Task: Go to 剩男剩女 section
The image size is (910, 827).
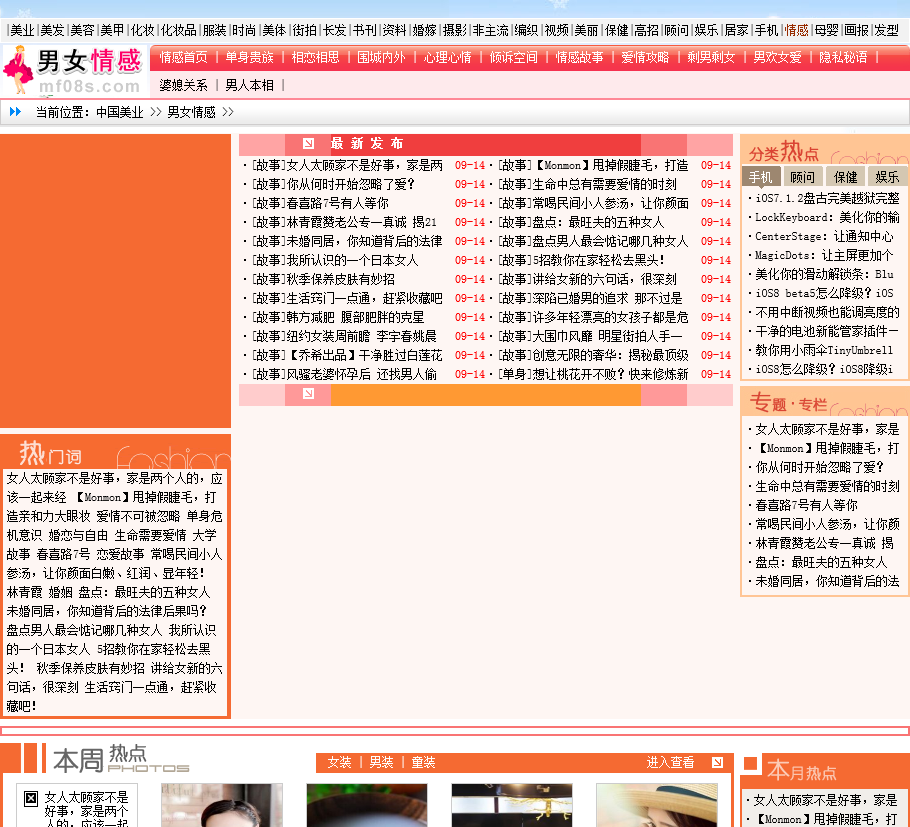Action: point(712,57)
